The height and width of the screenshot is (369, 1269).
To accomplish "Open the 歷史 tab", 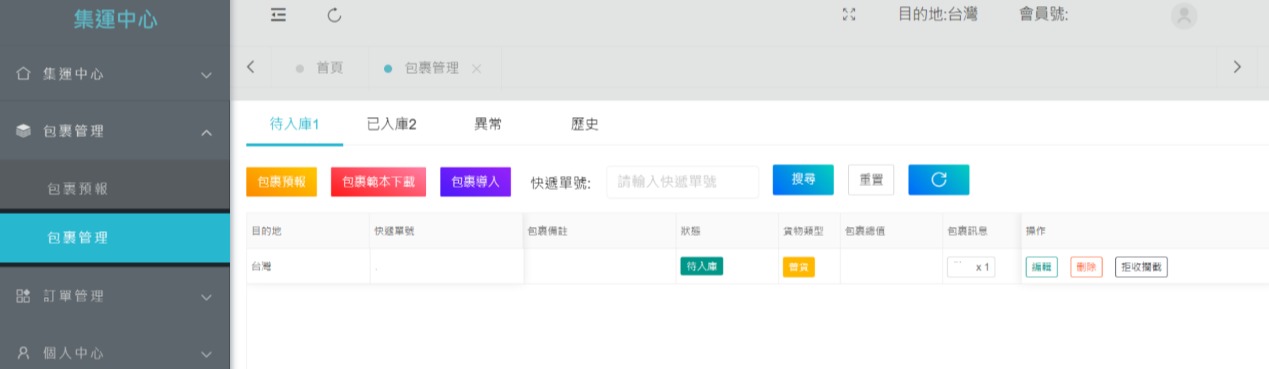I will pos(585,124).
